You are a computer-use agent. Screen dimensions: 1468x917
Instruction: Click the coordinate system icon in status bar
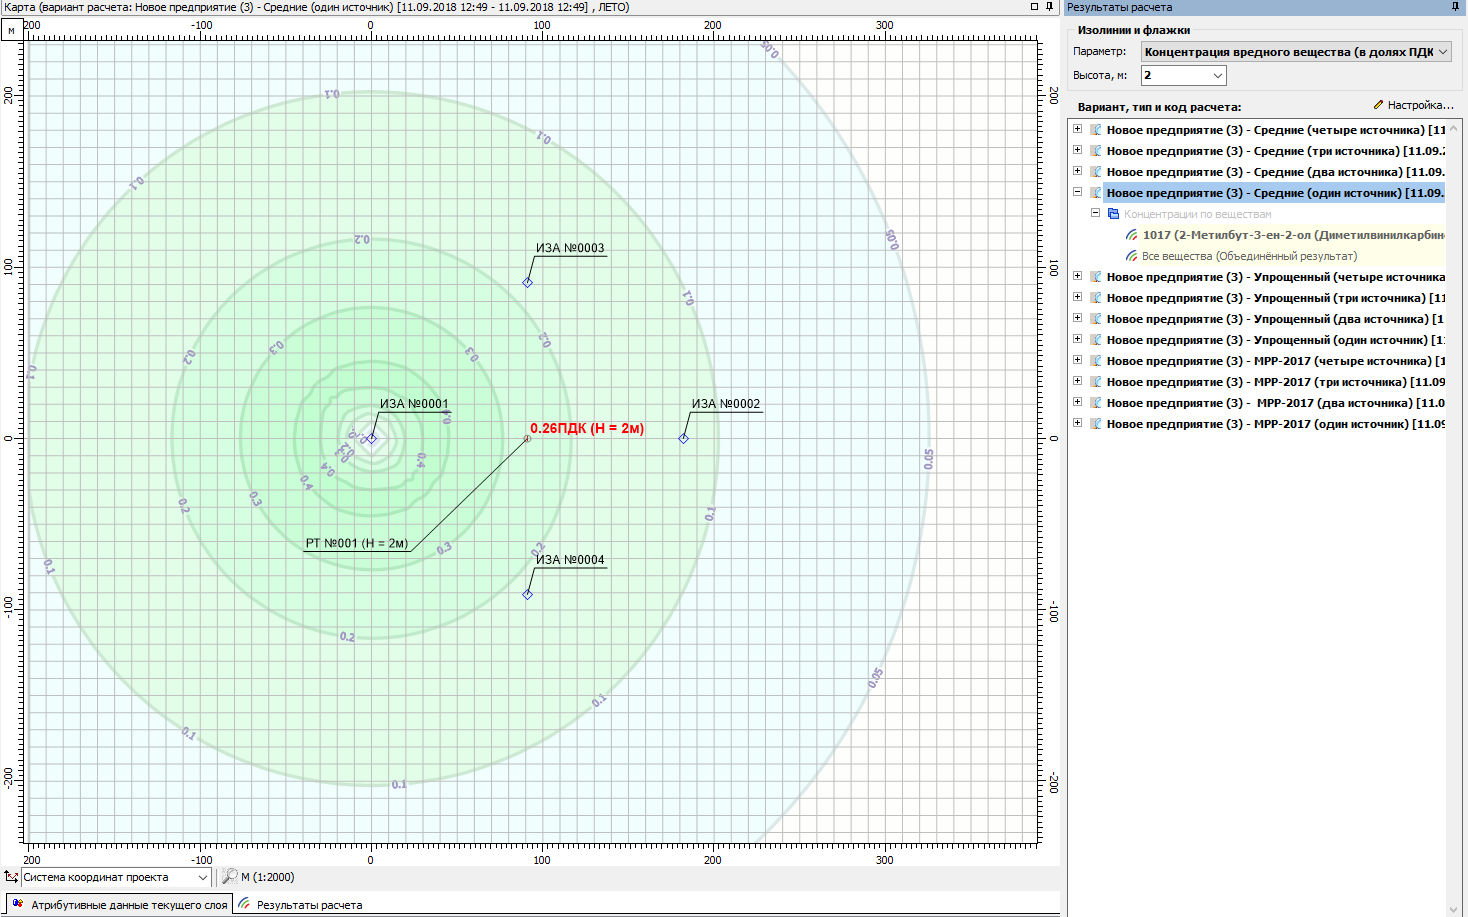pos(11,877)
